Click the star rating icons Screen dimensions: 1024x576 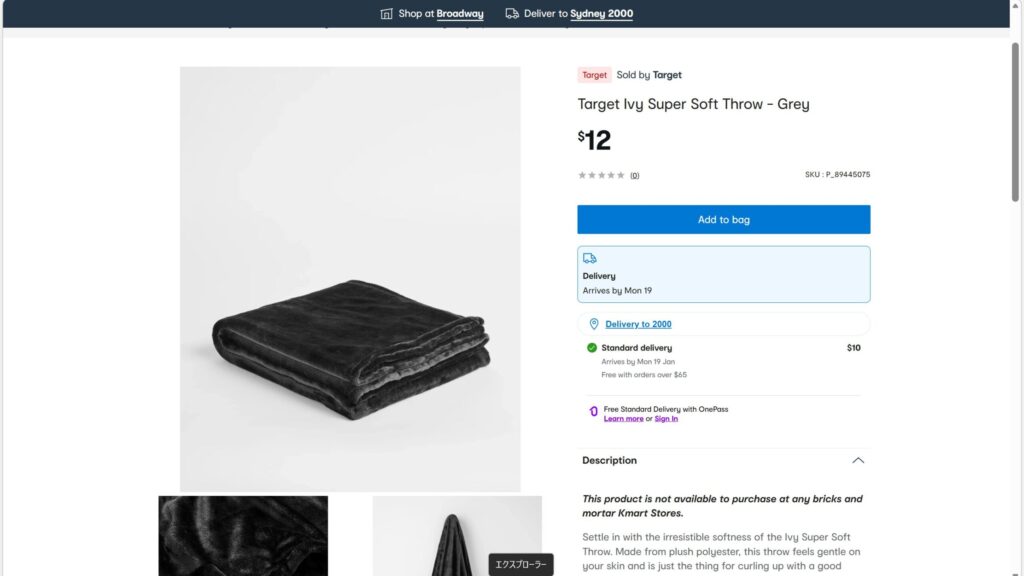point(601,175)
